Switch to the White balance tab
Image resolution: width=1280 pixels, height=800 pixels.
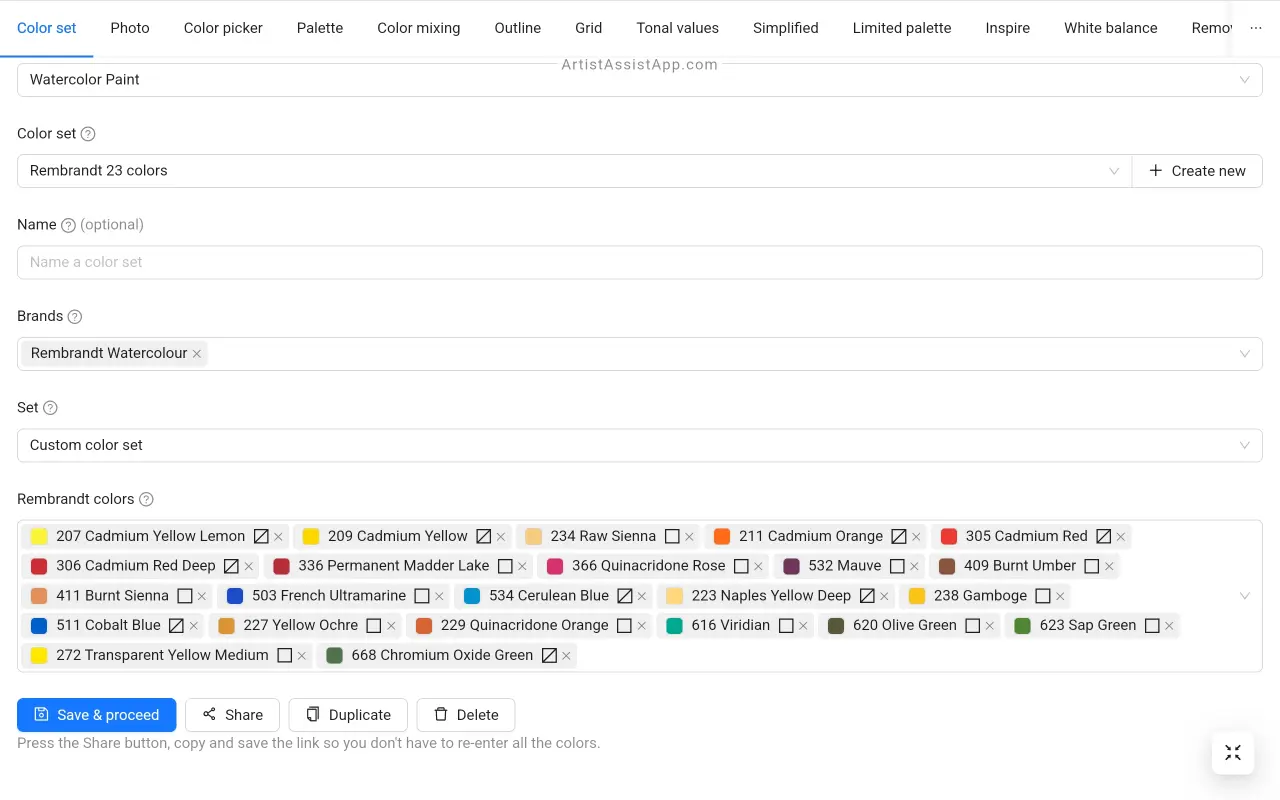pyautogui.click(x=1111, y=28)
